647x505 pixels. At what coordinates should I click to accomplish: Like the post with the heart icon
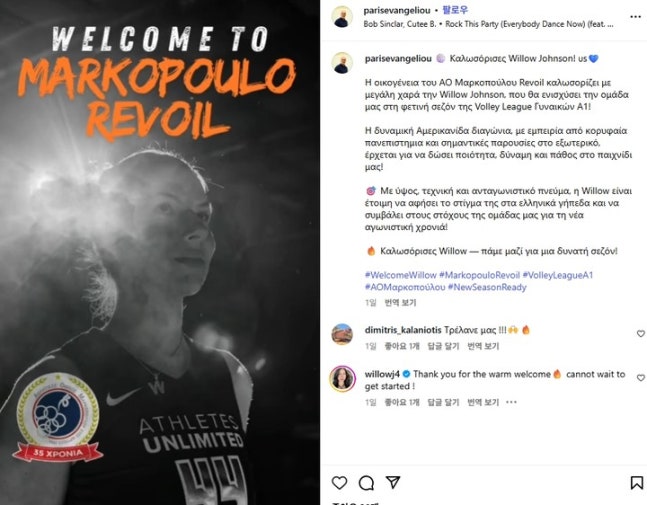pyautogui.click(x=339, y=483)
